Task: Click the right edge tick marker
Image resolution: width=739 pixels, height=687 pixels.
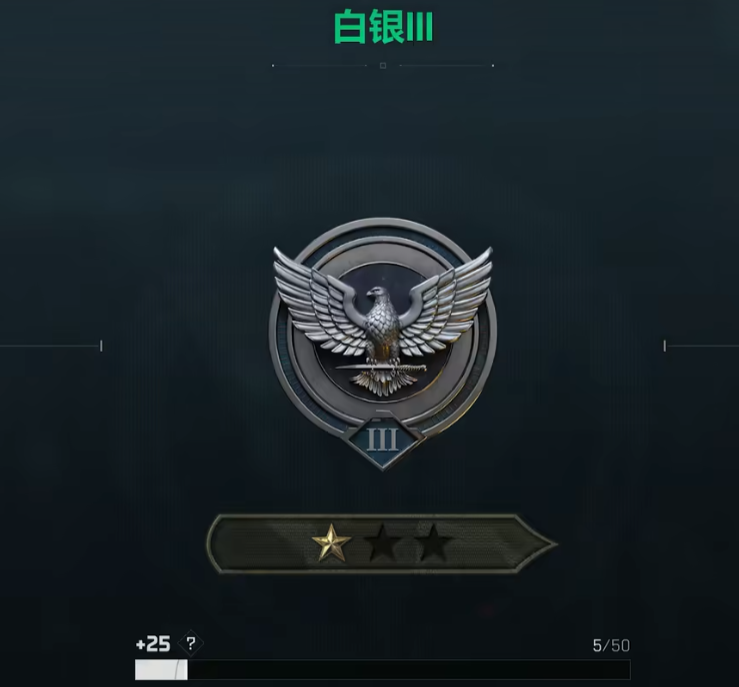Action: click(665, 346)
